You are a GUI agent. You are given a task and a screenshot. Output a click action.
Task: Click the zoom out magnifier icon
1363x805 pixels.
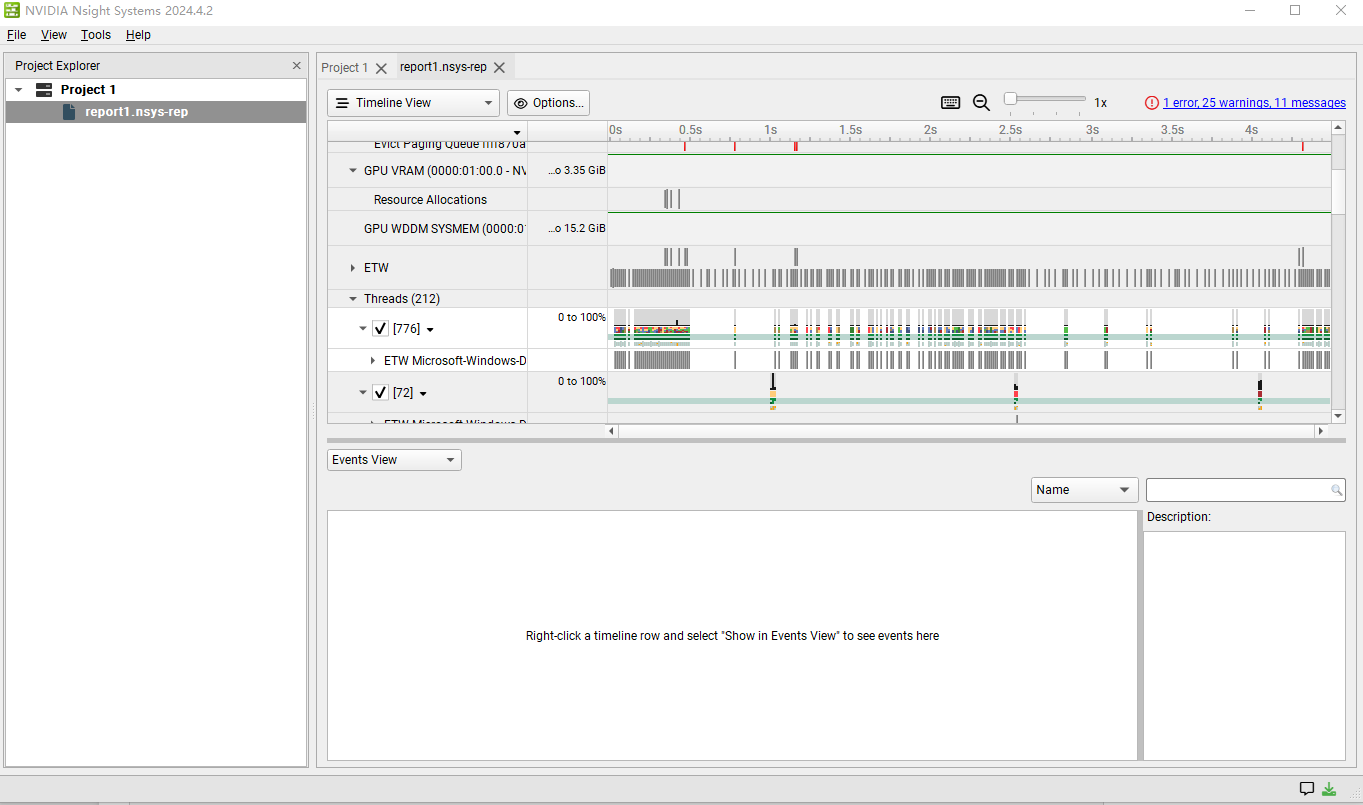pyautogui.click(x=981, y=102)
